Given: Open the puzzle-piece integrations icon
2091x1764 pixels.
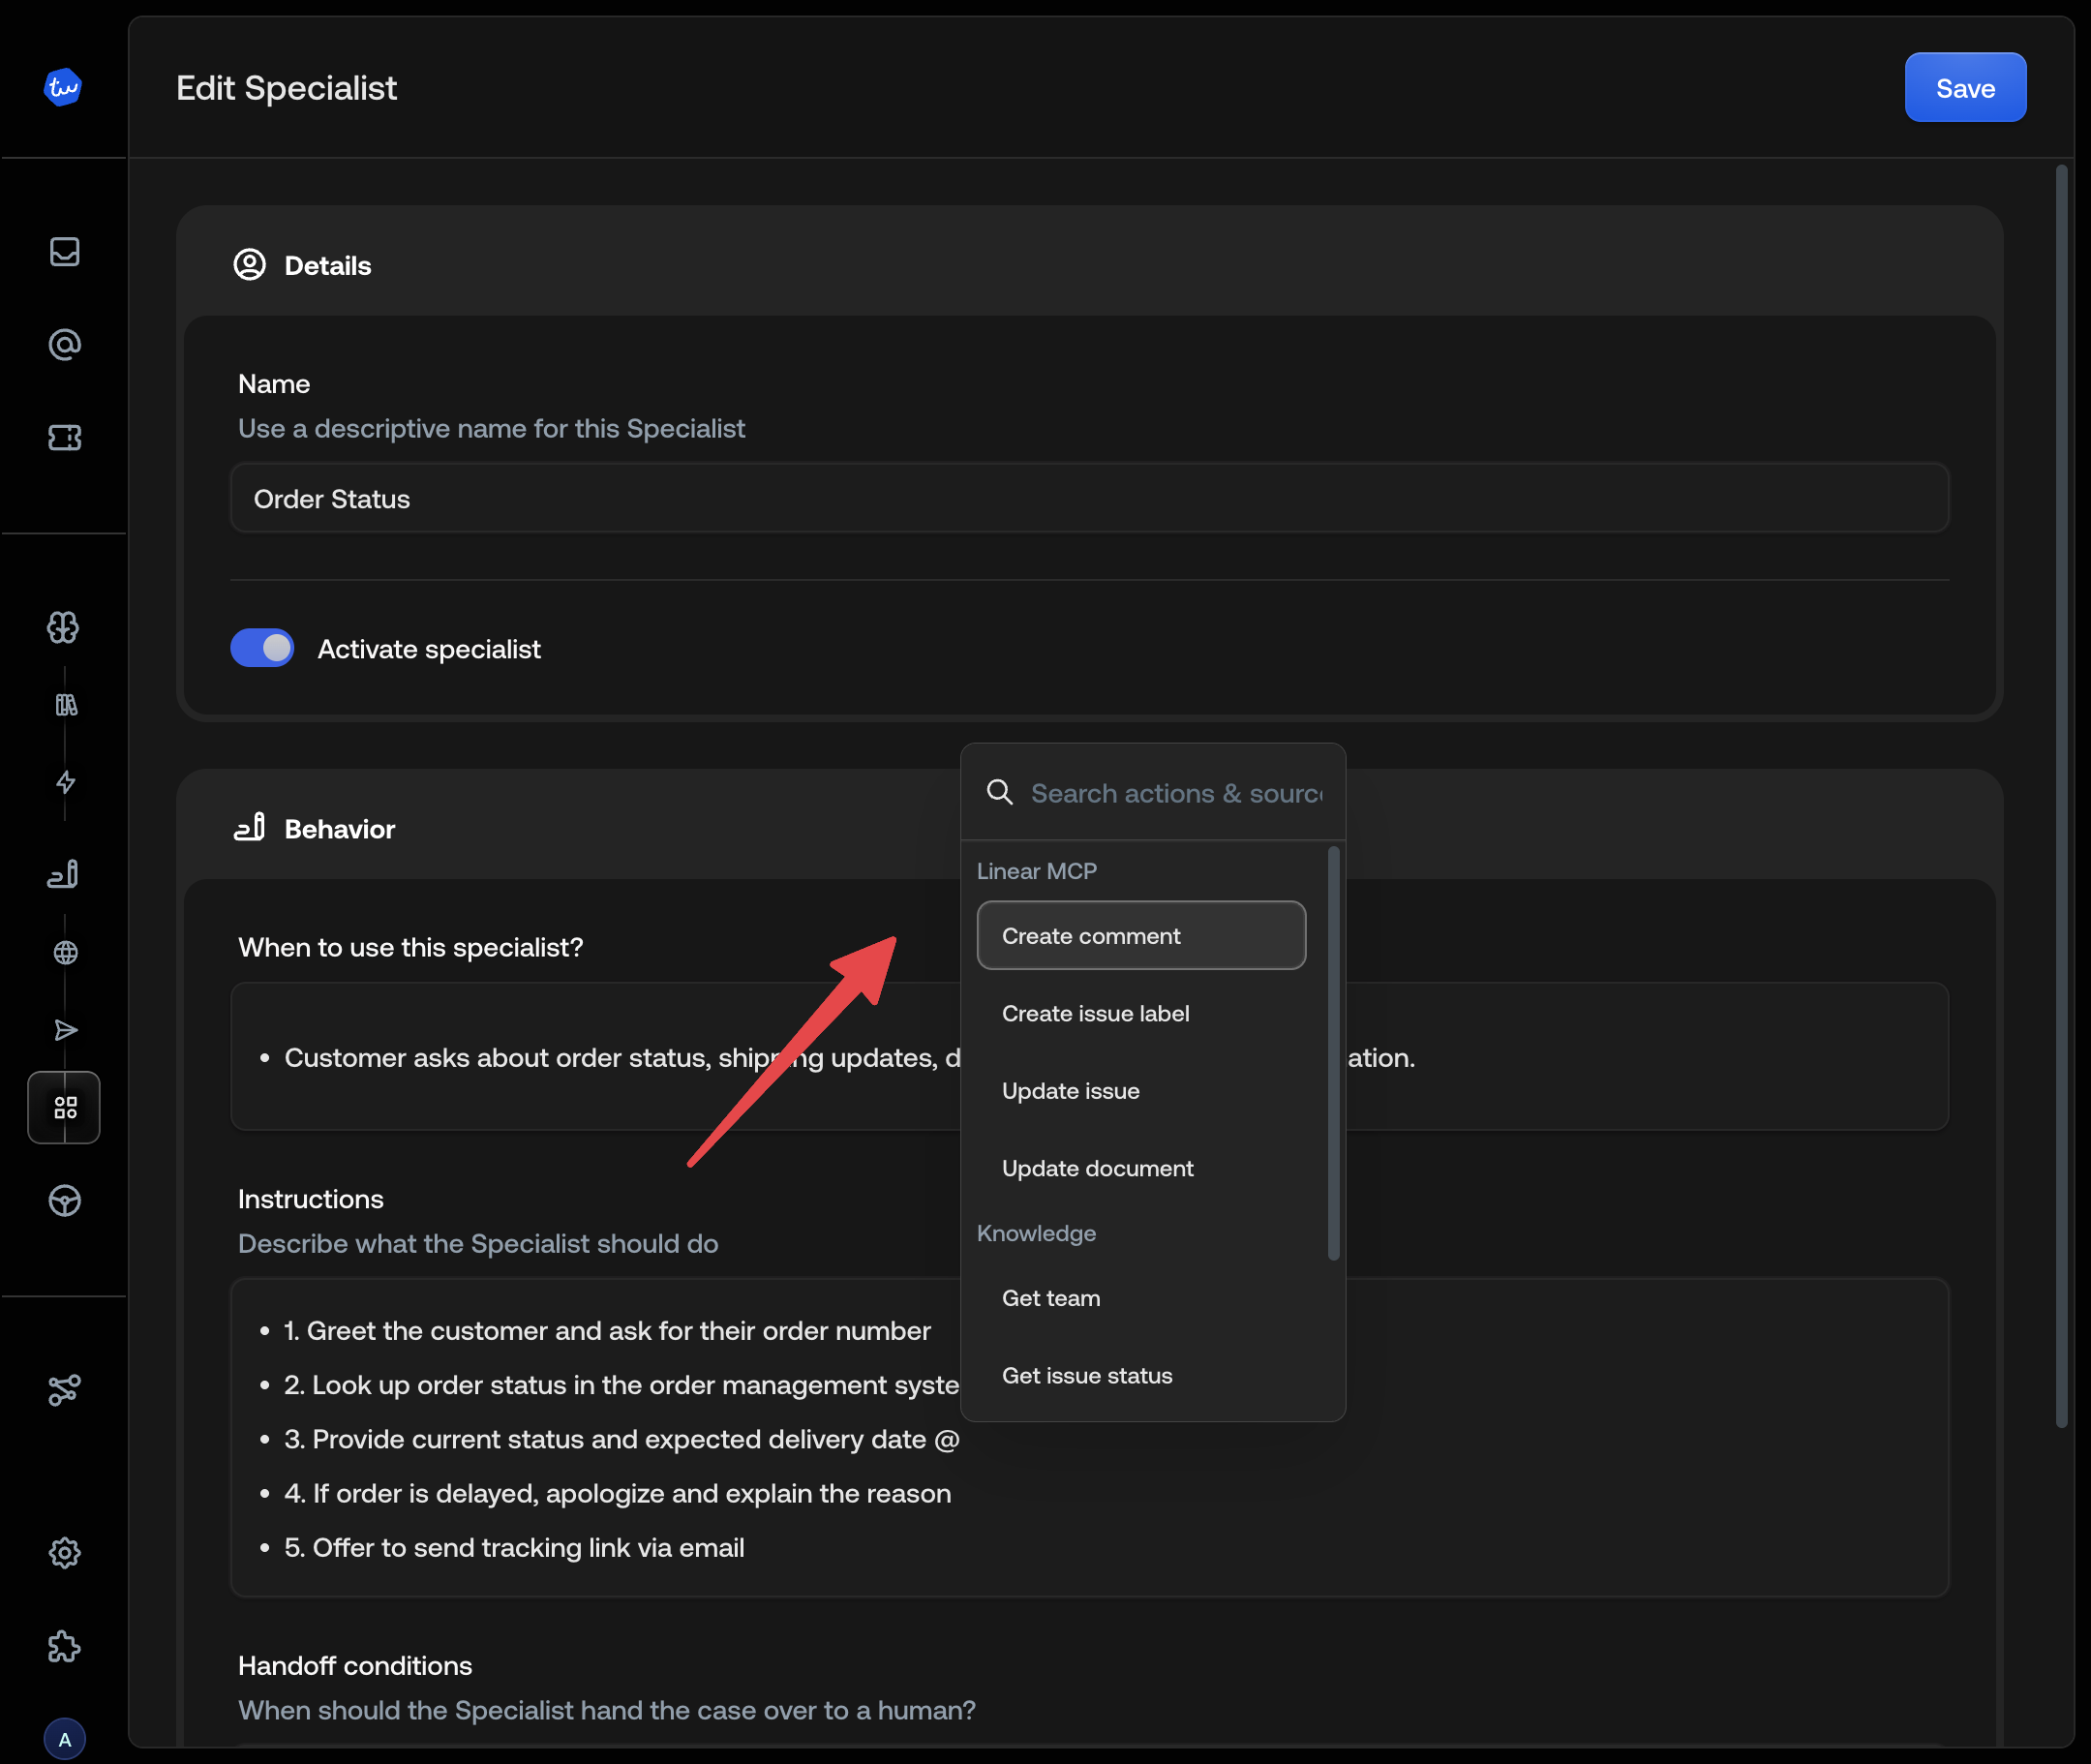Looking at the screenshot, I should (65, 1646).
